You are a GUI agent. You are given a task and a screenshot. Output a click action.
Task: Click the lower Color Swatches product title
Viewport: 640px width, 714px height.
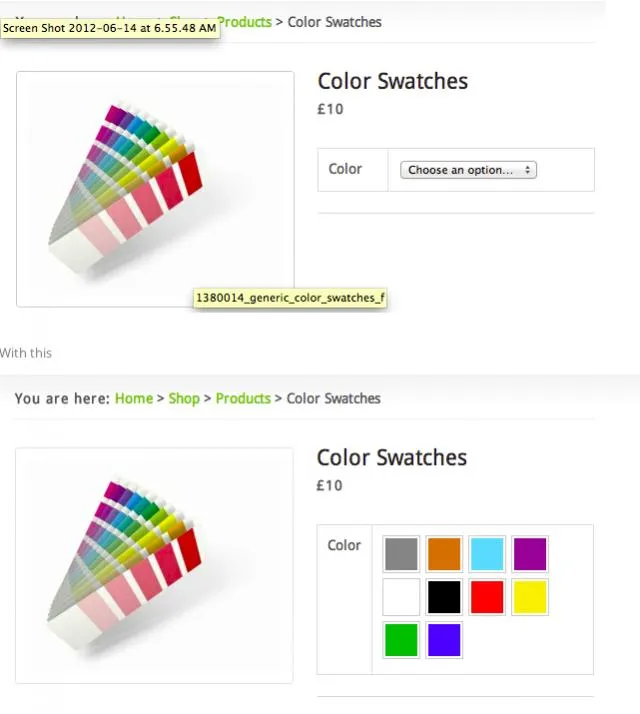pyautogui.click(x=392, y=458)
